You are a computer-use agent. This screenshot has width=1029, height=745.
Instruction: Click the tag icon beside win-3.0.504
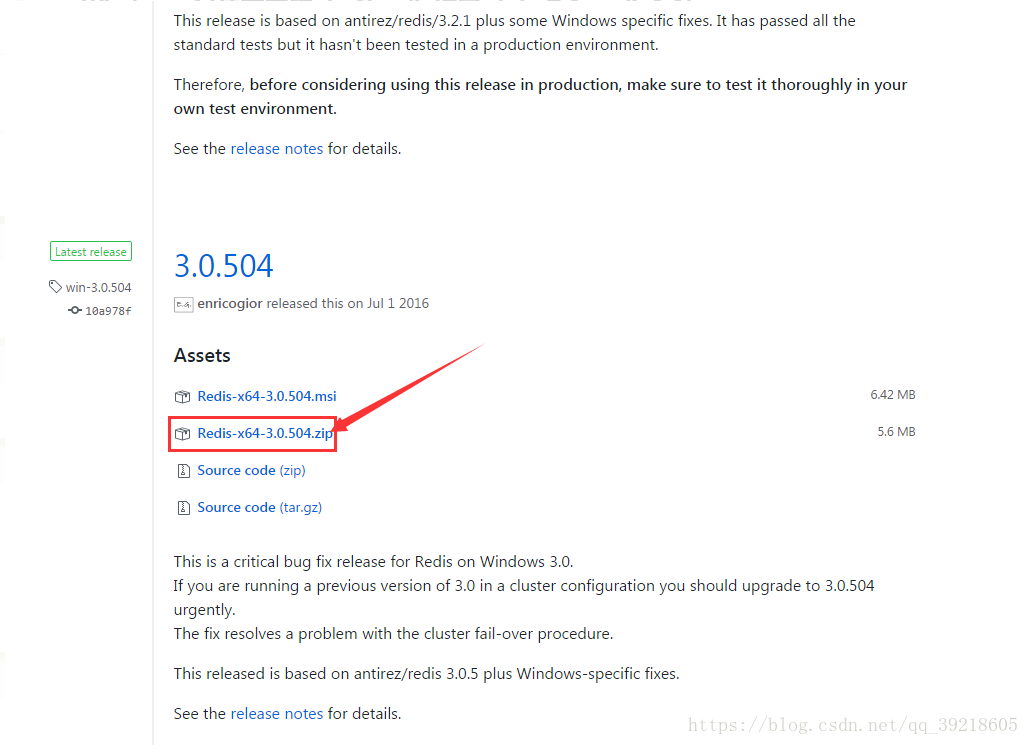[55, 287]
